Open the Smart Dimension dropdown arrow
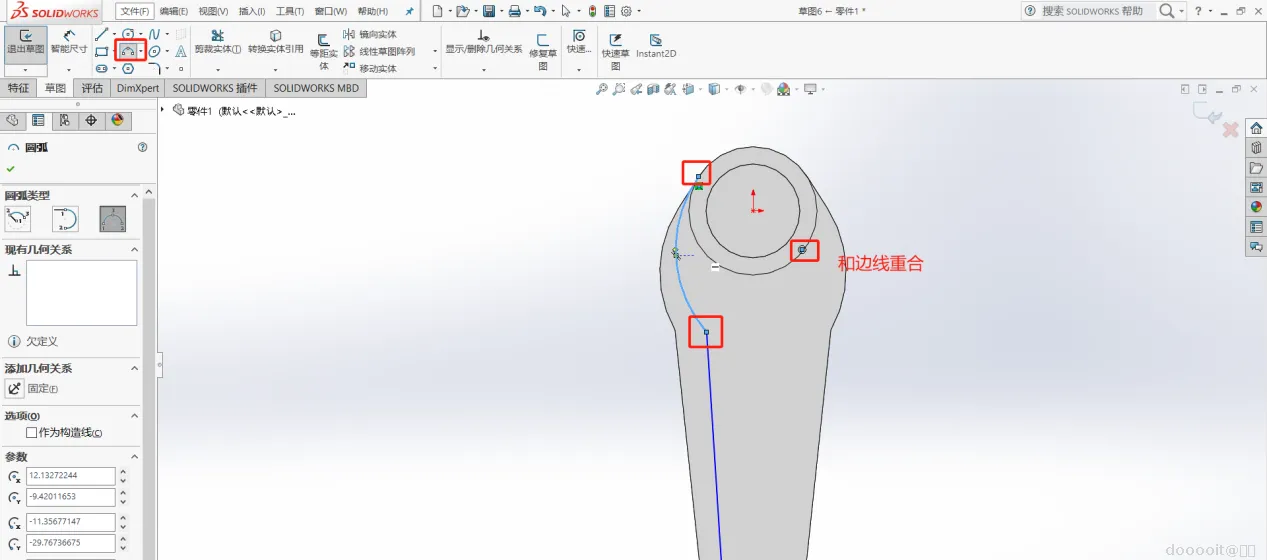This screenshot has height=560, width=1267. click(x=69, y=70)
